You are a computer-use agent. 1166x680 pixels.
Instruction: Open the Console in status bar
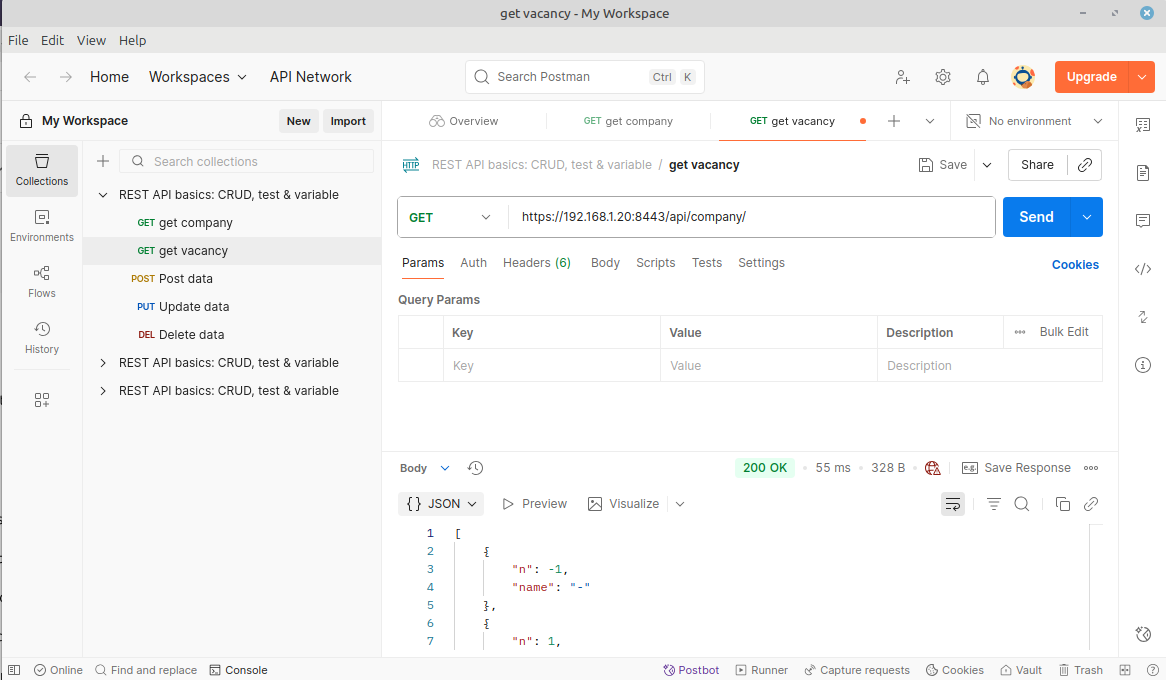(238, 670)
